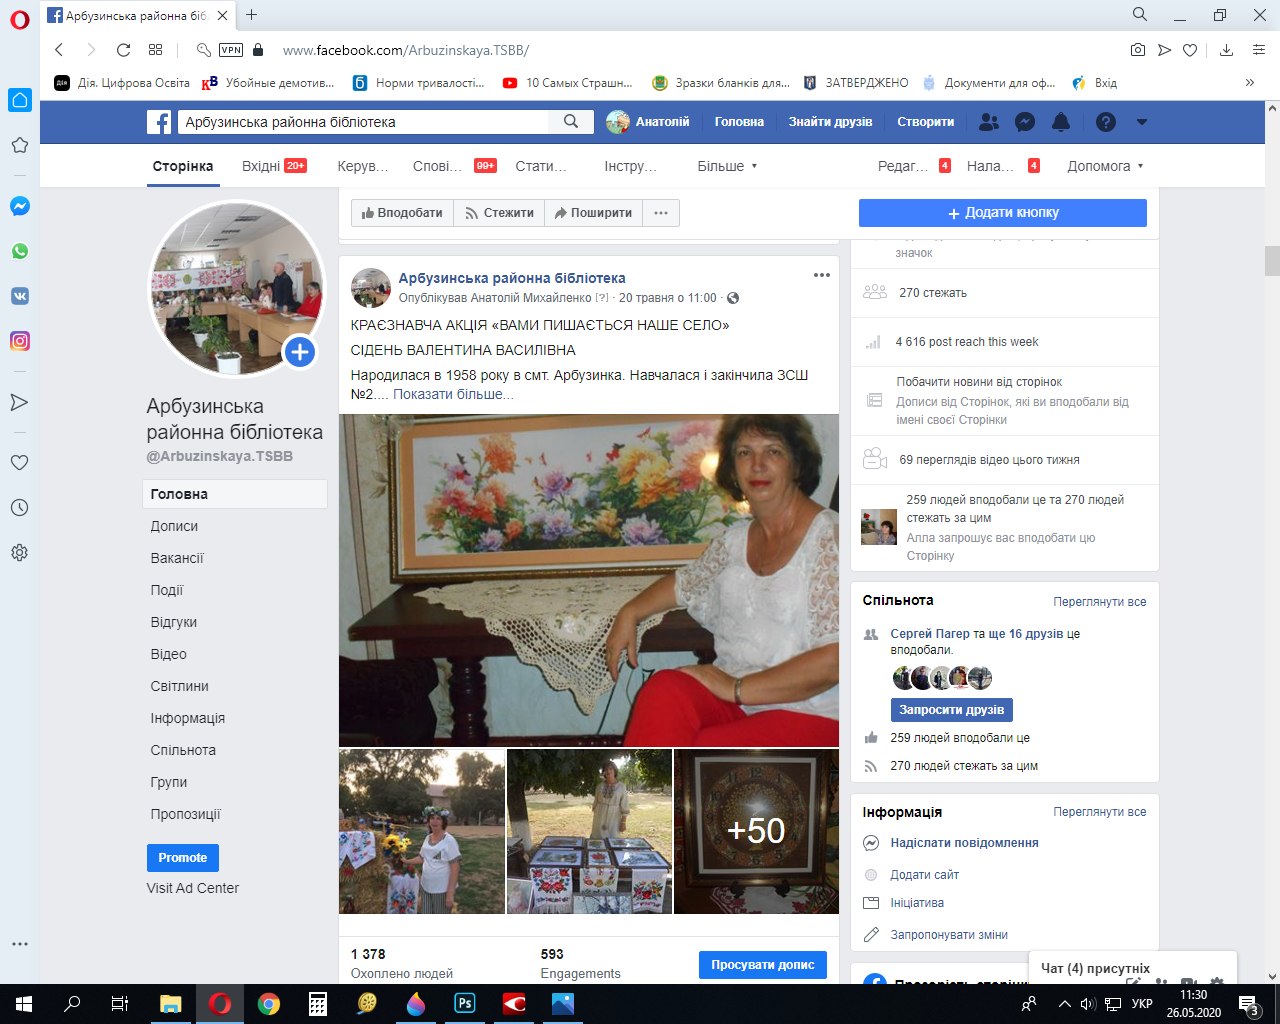The width and height of the screenshot is (1280, 1024).
Task: Click the Facebook notifications bell icon
Action: click(1061, 122)
